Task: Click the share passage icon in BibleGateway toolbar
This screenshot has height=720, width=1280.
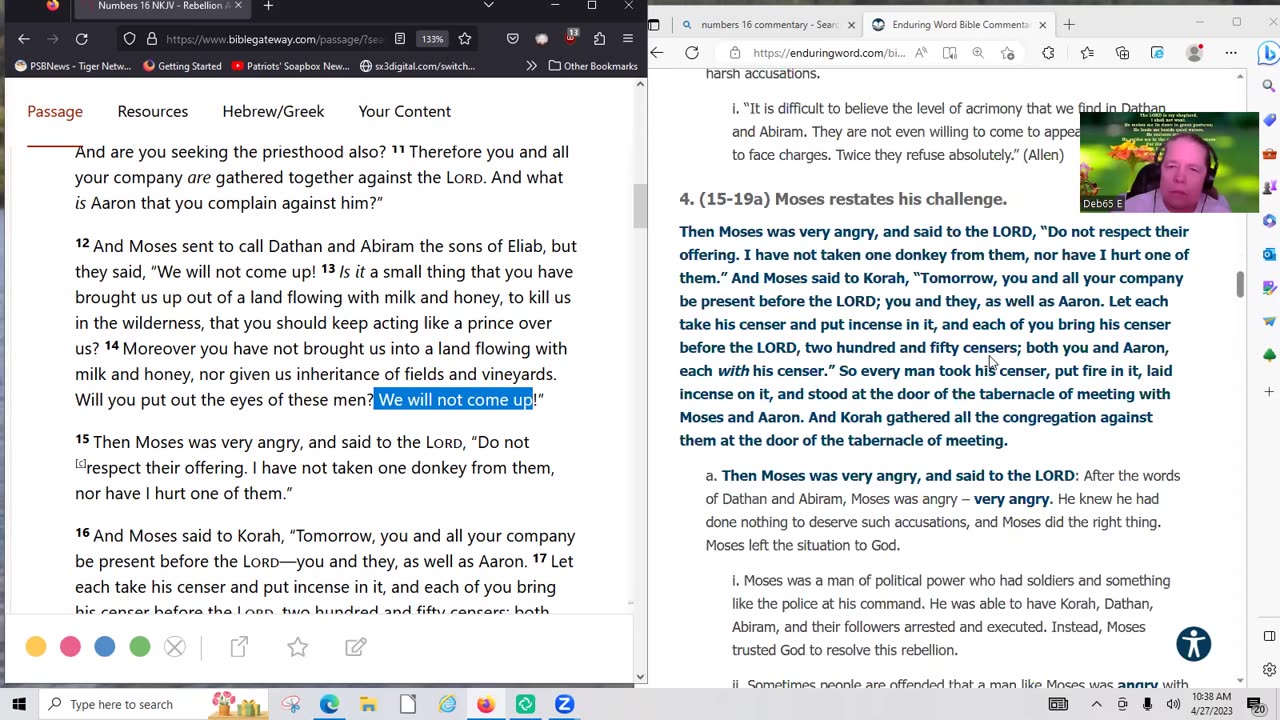Action: [239, 647]
